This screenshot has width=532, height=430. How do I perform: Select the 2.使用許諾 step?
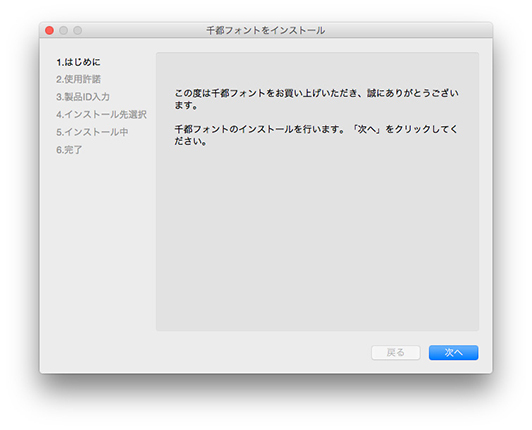78,79
